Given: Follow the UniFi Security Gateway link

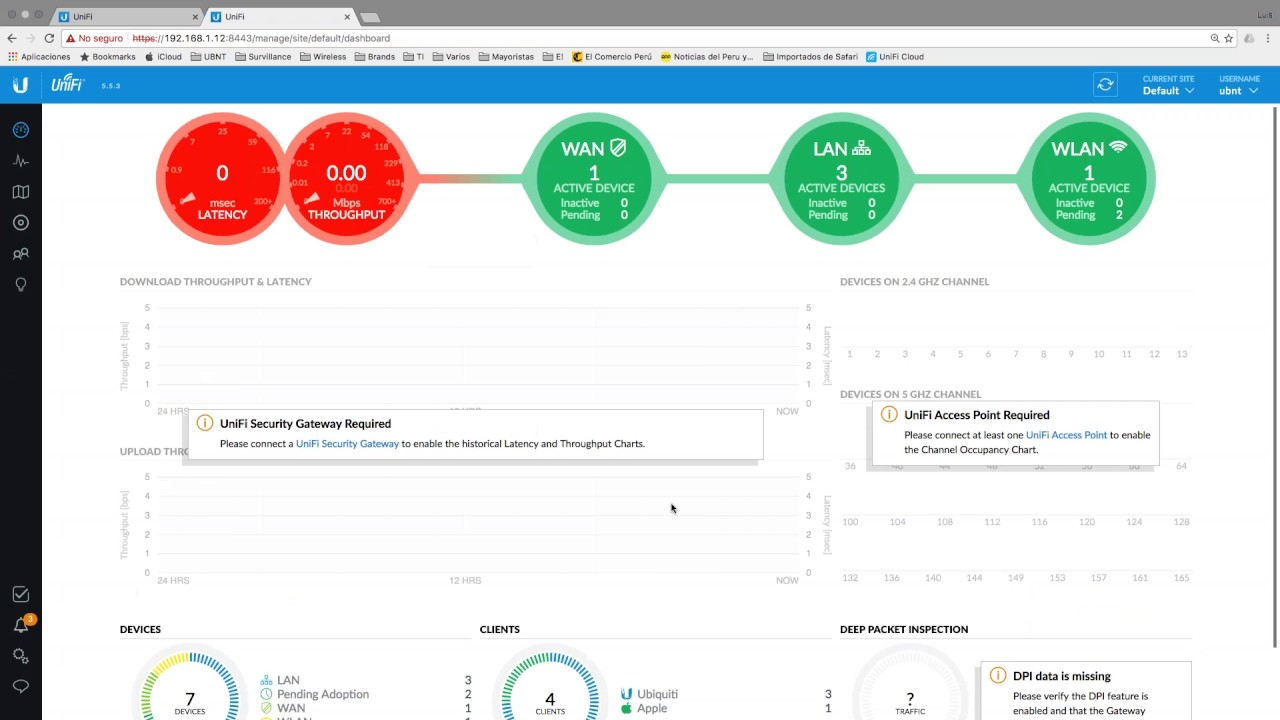Looking at the screenshot, I should click(x=347, y=444).
